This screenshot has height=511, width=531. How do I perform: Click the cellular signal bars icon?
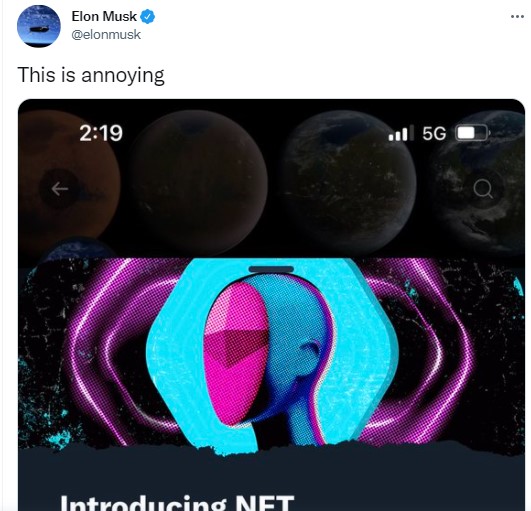pos(401,133)
